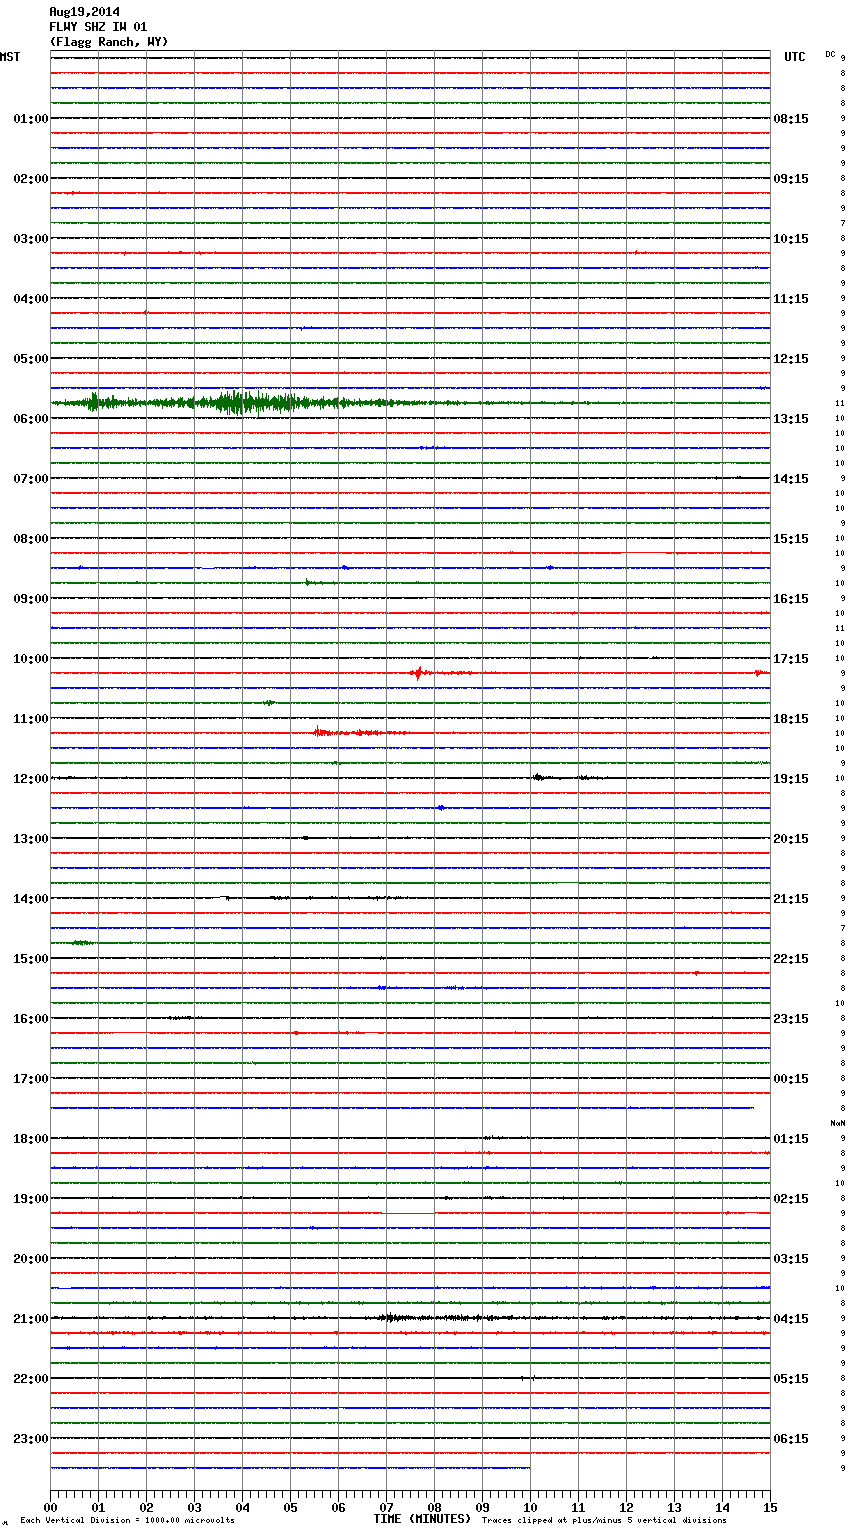850x1534 pixels.
Task: Select the 18:00 MST time label
Action: [x=30, y=1139]
